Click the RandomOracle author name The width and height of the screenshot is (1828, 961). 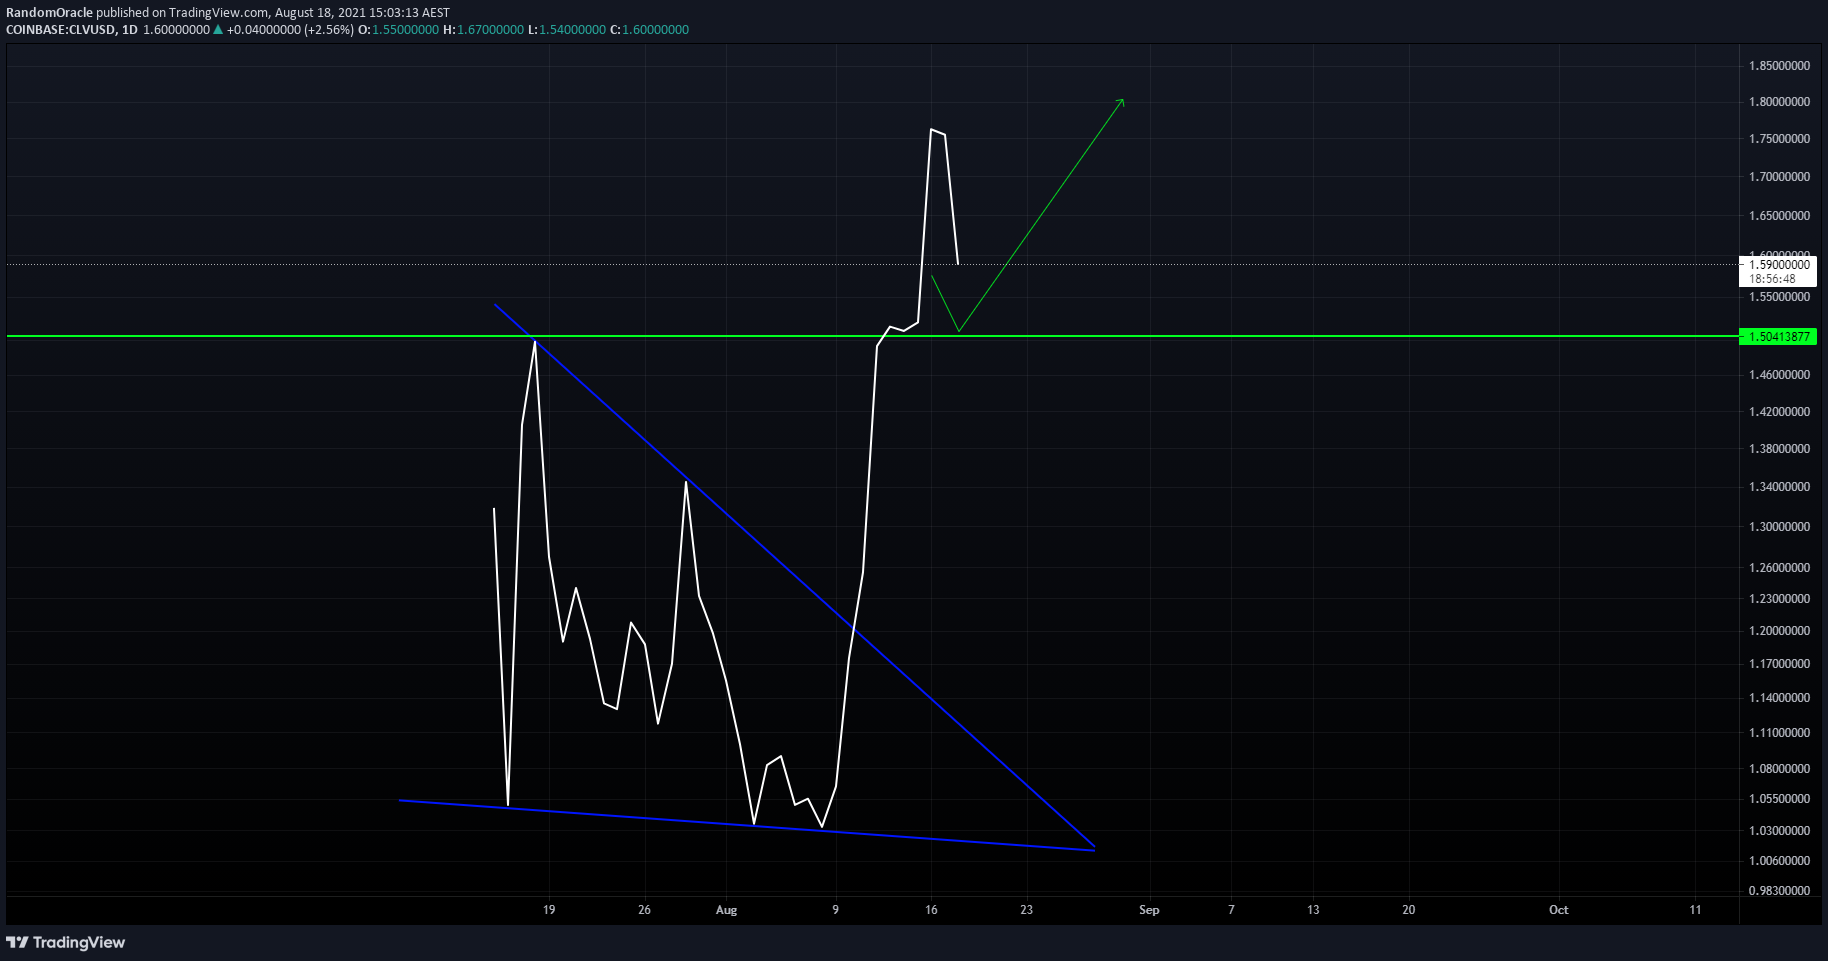[x=49, y=13]
